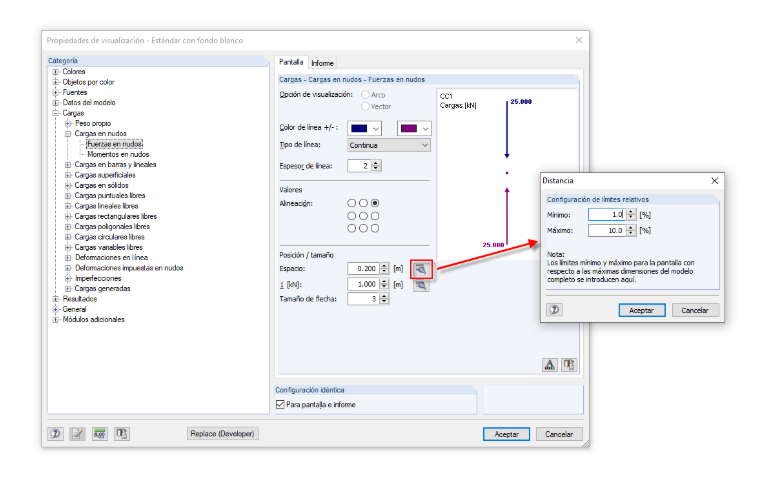Click copy settings icon beside font icon
760x477 pixels.
pos(569,365)
